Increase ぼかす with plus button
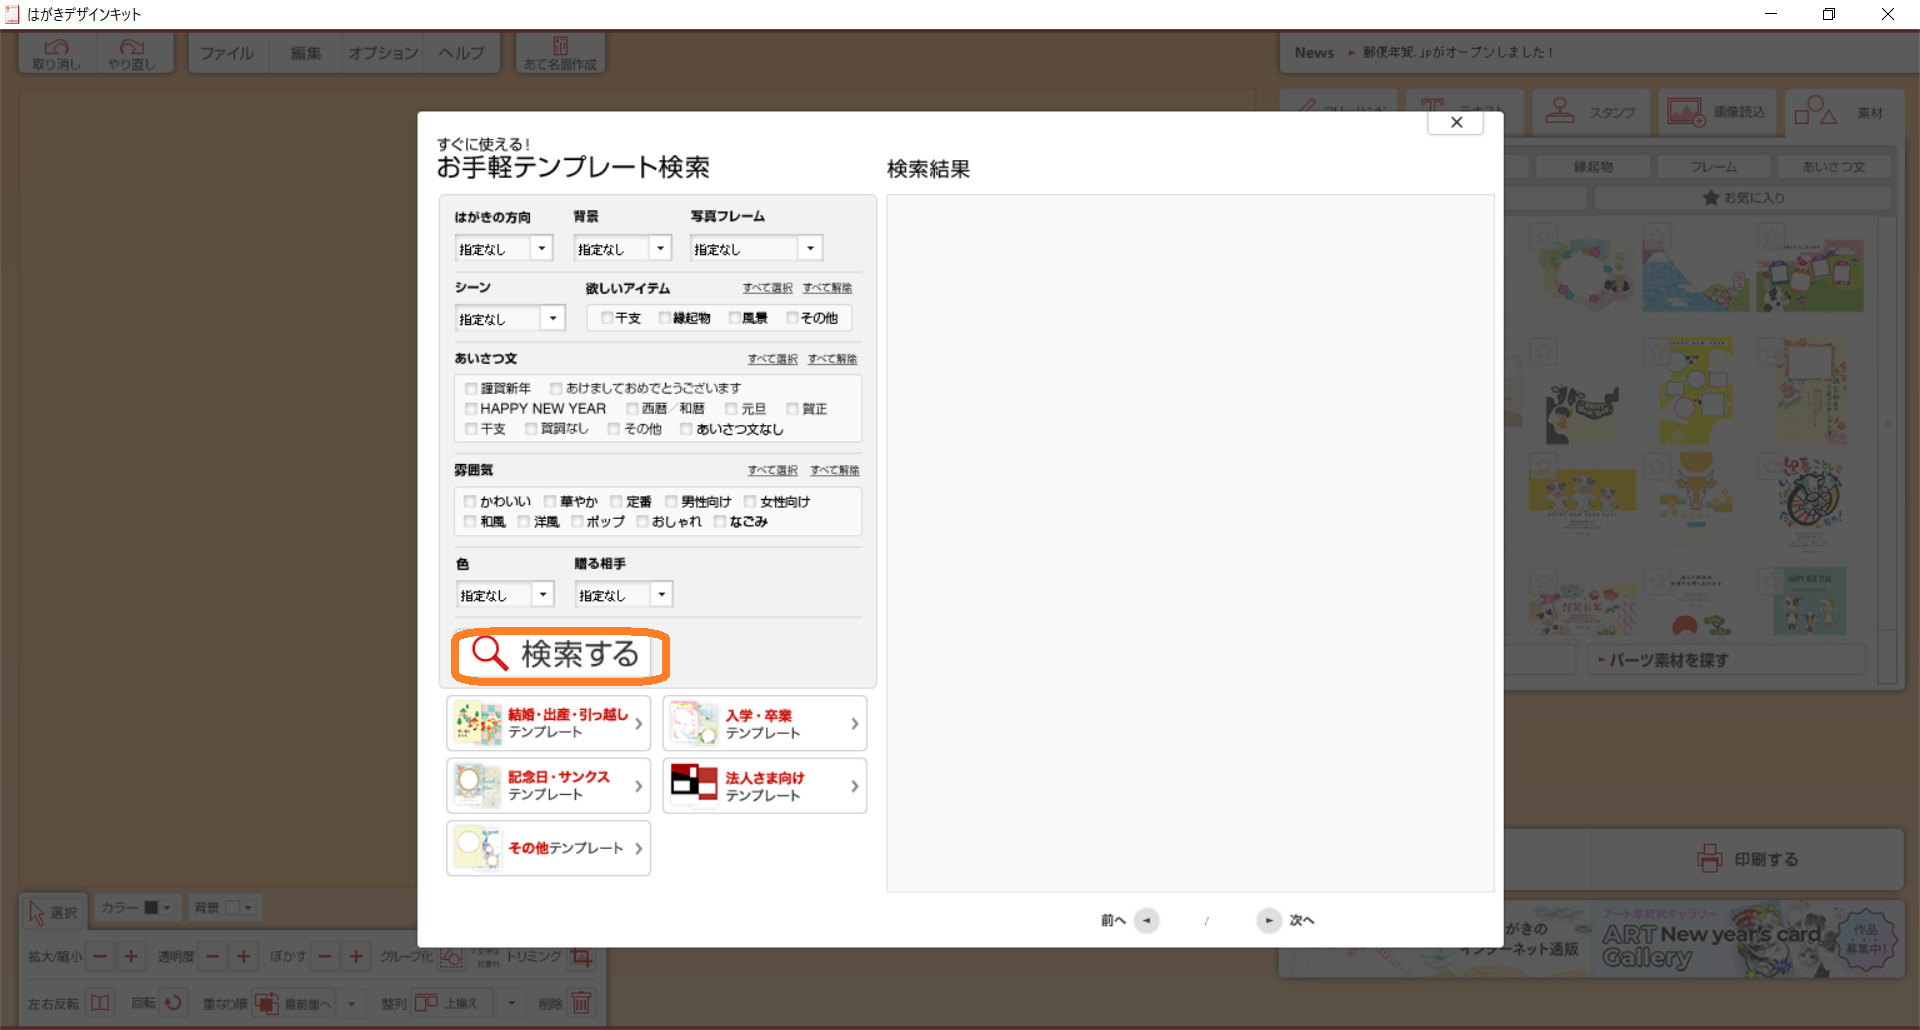This screenshot has height=1030, width=1920. click(356, 957)
